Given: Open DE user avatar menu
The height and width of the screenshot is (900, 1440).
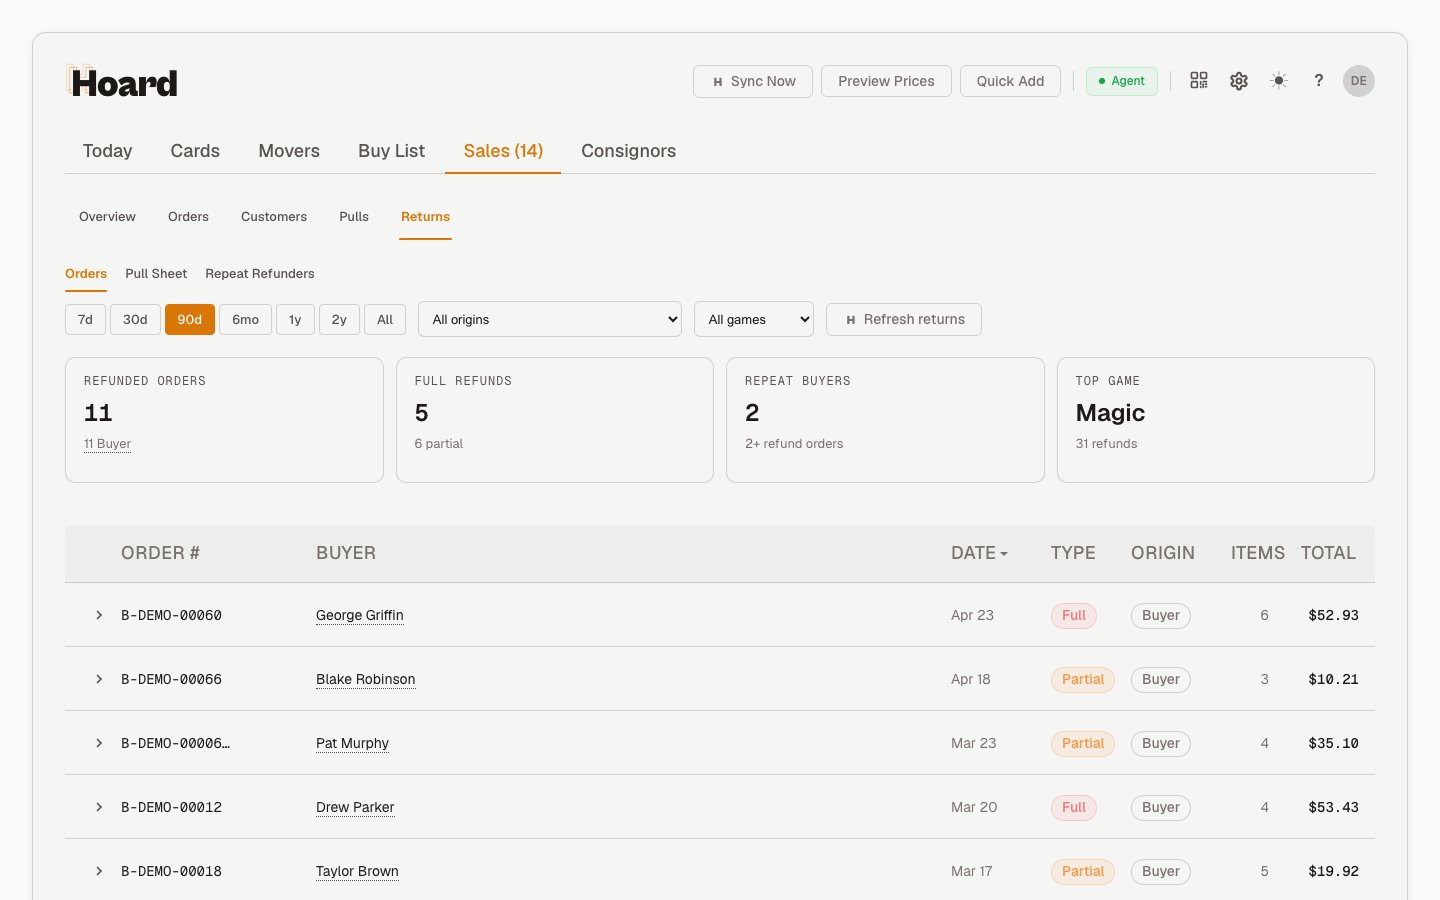Looking at the screenshot, I should click(x=1358, y=81).
